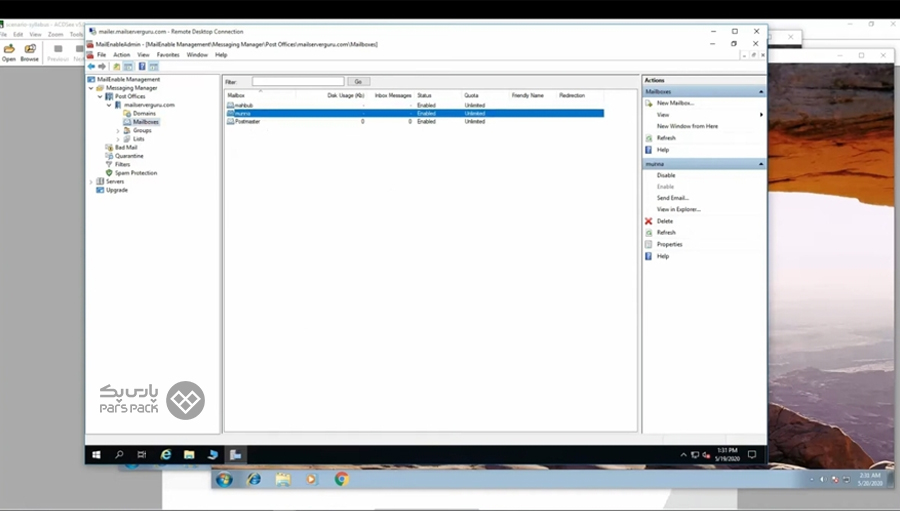This screenshot has height=511, width=900.
Task: Open the Help menu in the menu bar
Action: [x=221, y=55]
